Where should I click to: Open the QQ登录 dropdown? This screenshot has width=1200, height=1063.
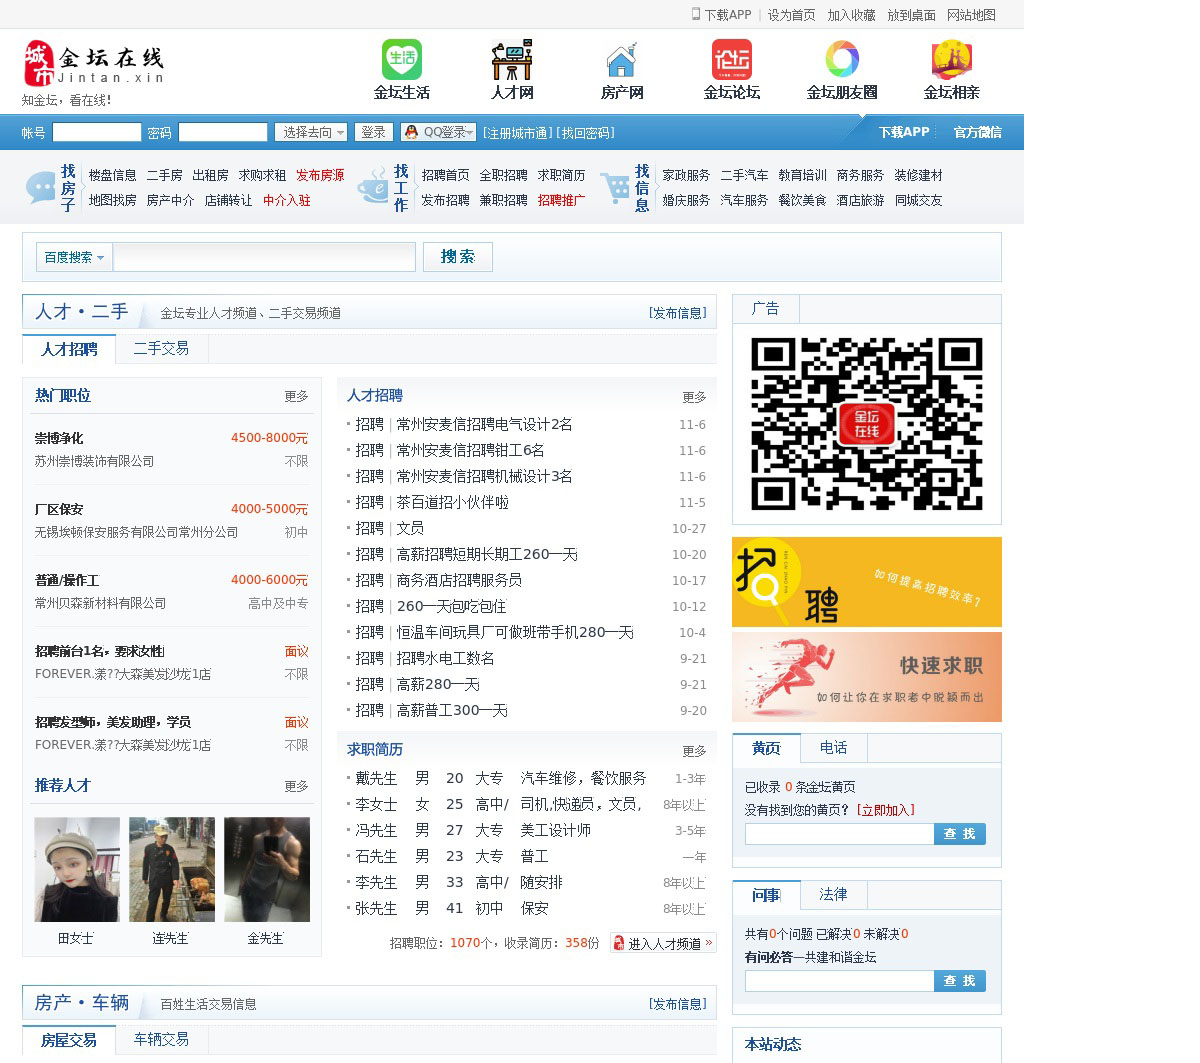(438, 132)
